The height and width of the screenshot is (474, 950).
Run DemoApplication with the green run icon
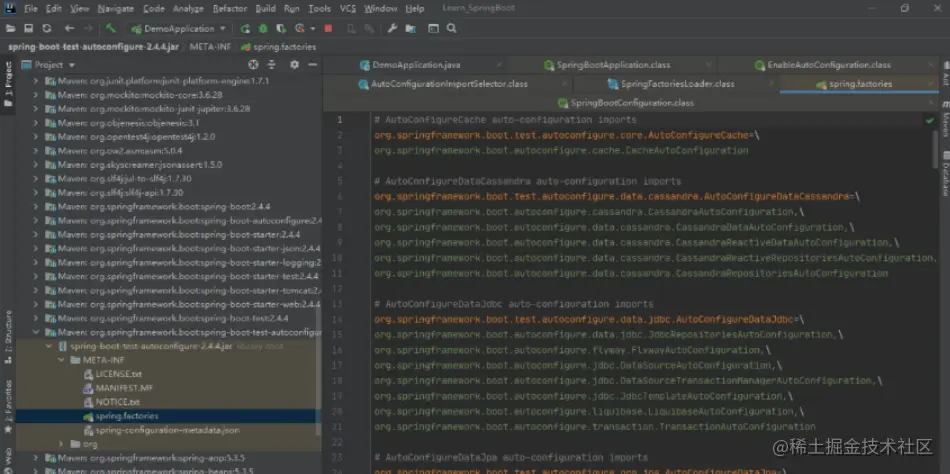(245, 28)
